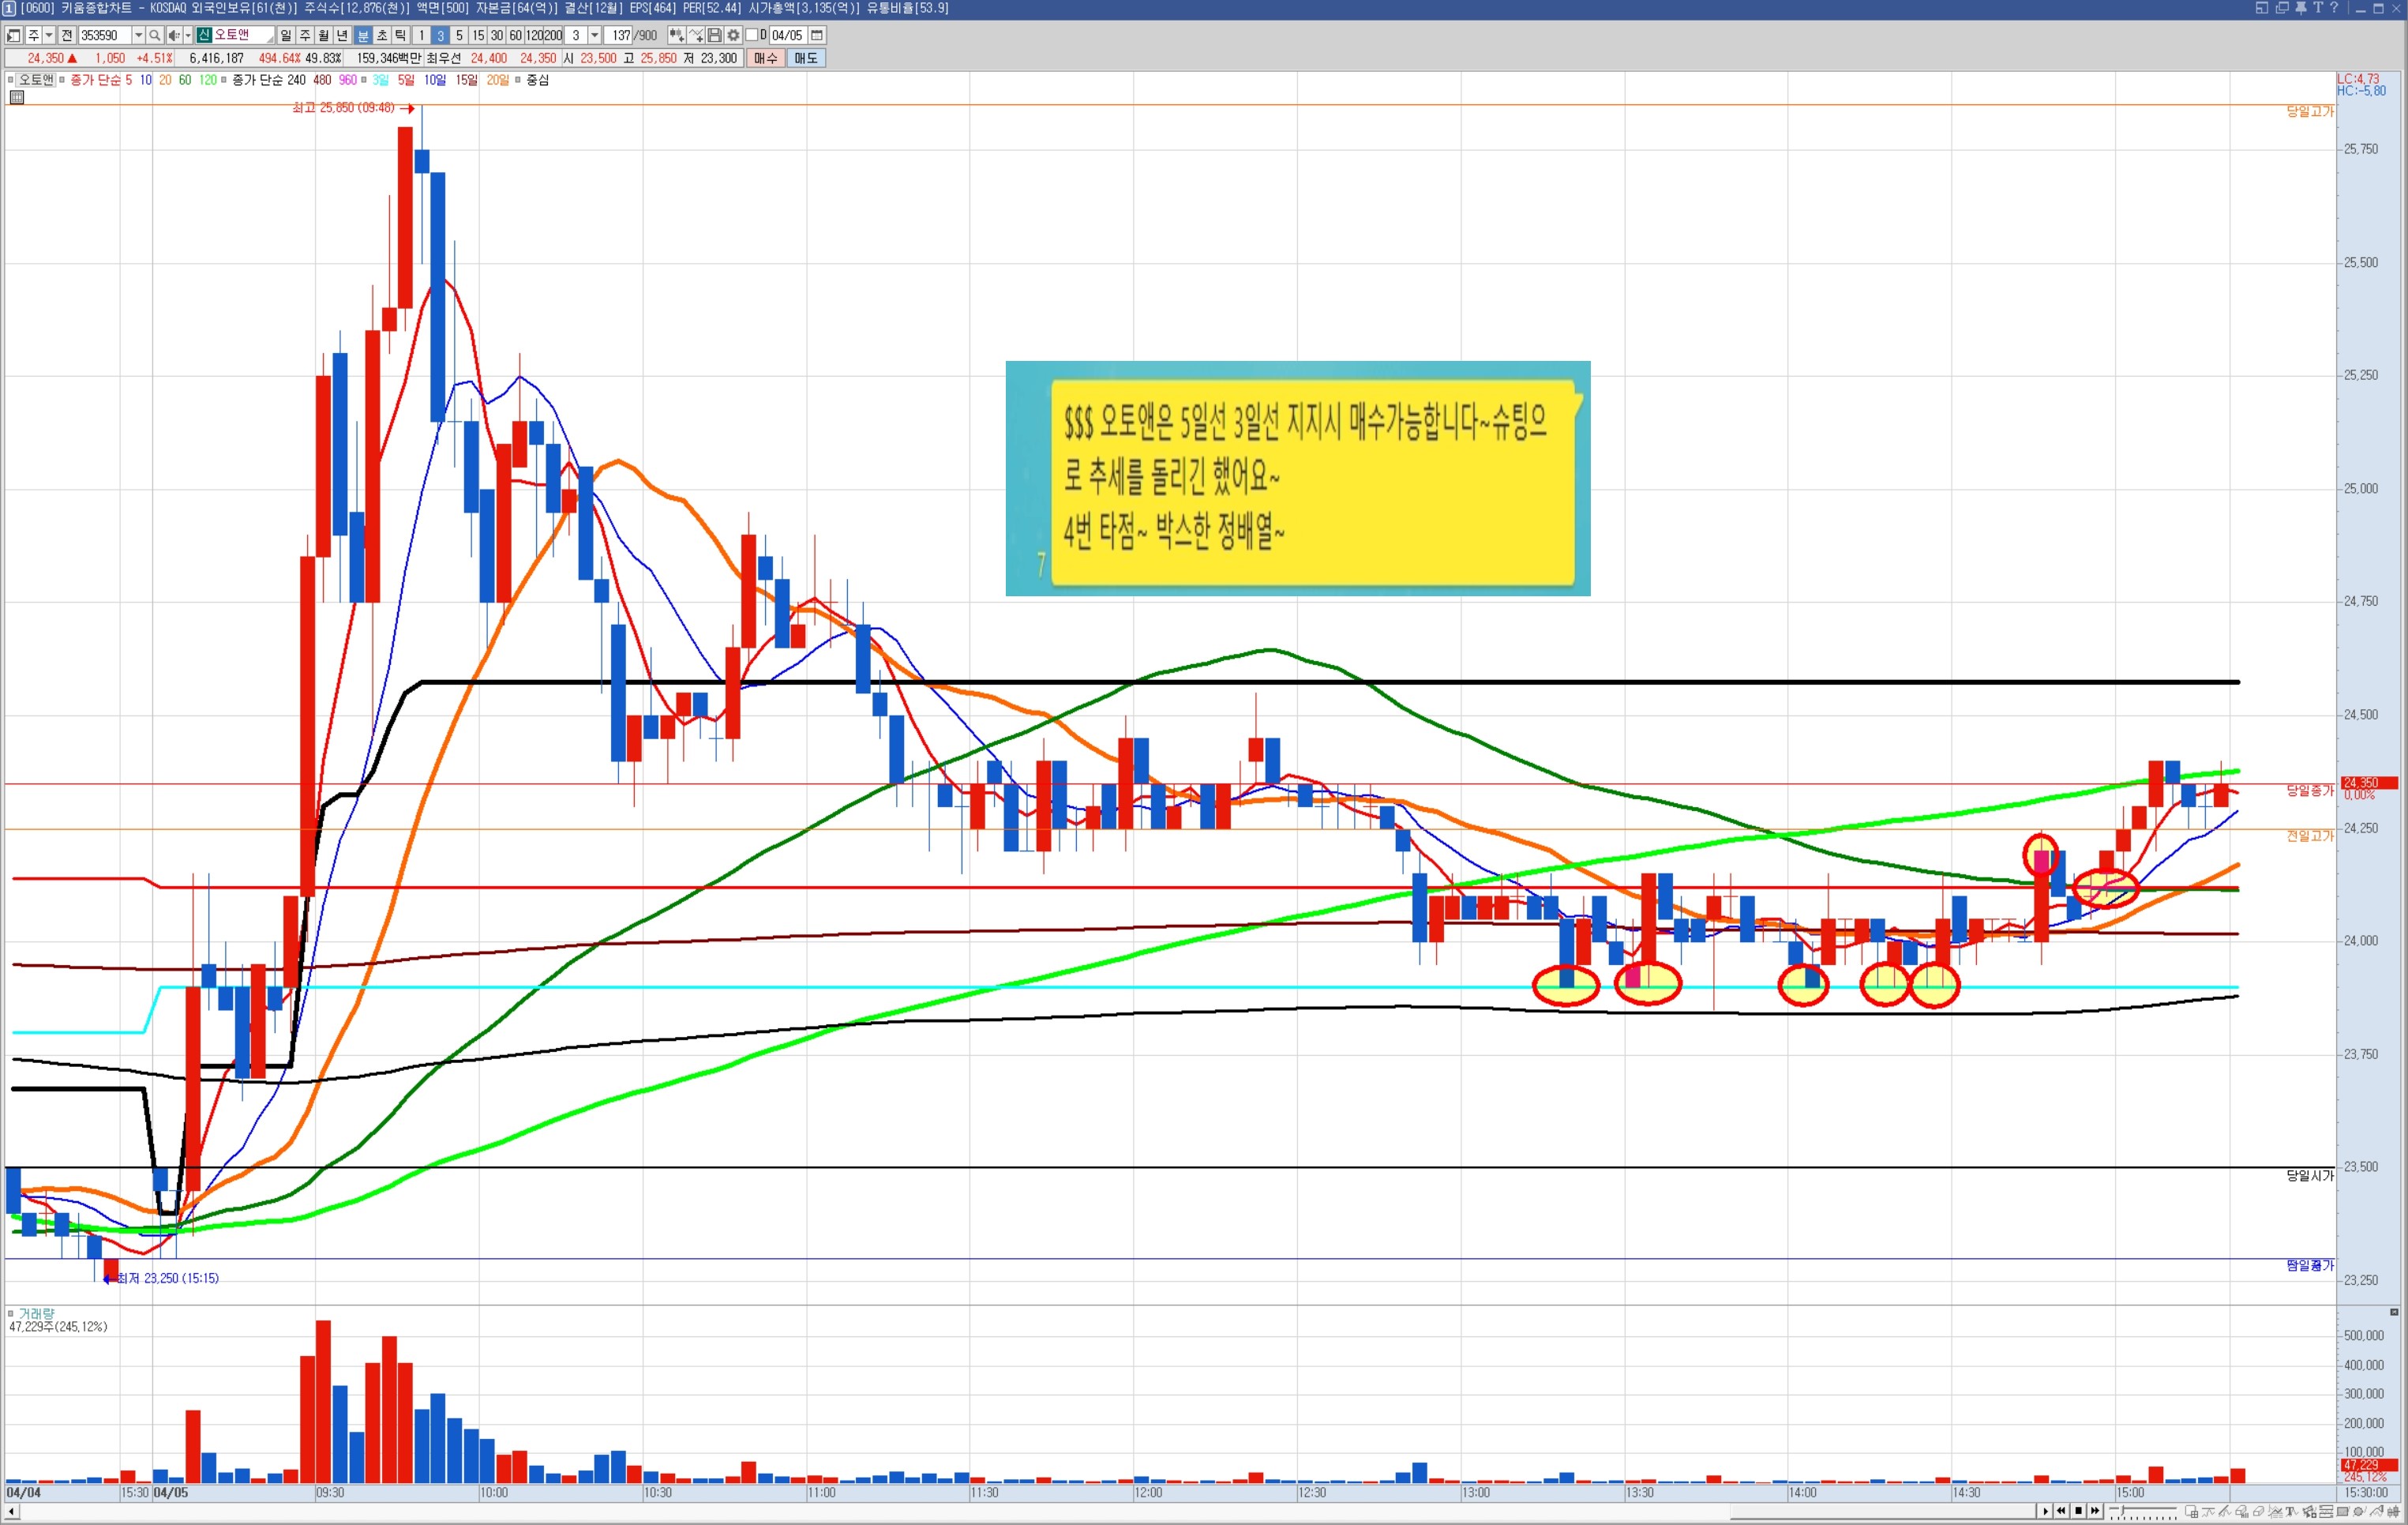Click the 매도 sell button

806,58
